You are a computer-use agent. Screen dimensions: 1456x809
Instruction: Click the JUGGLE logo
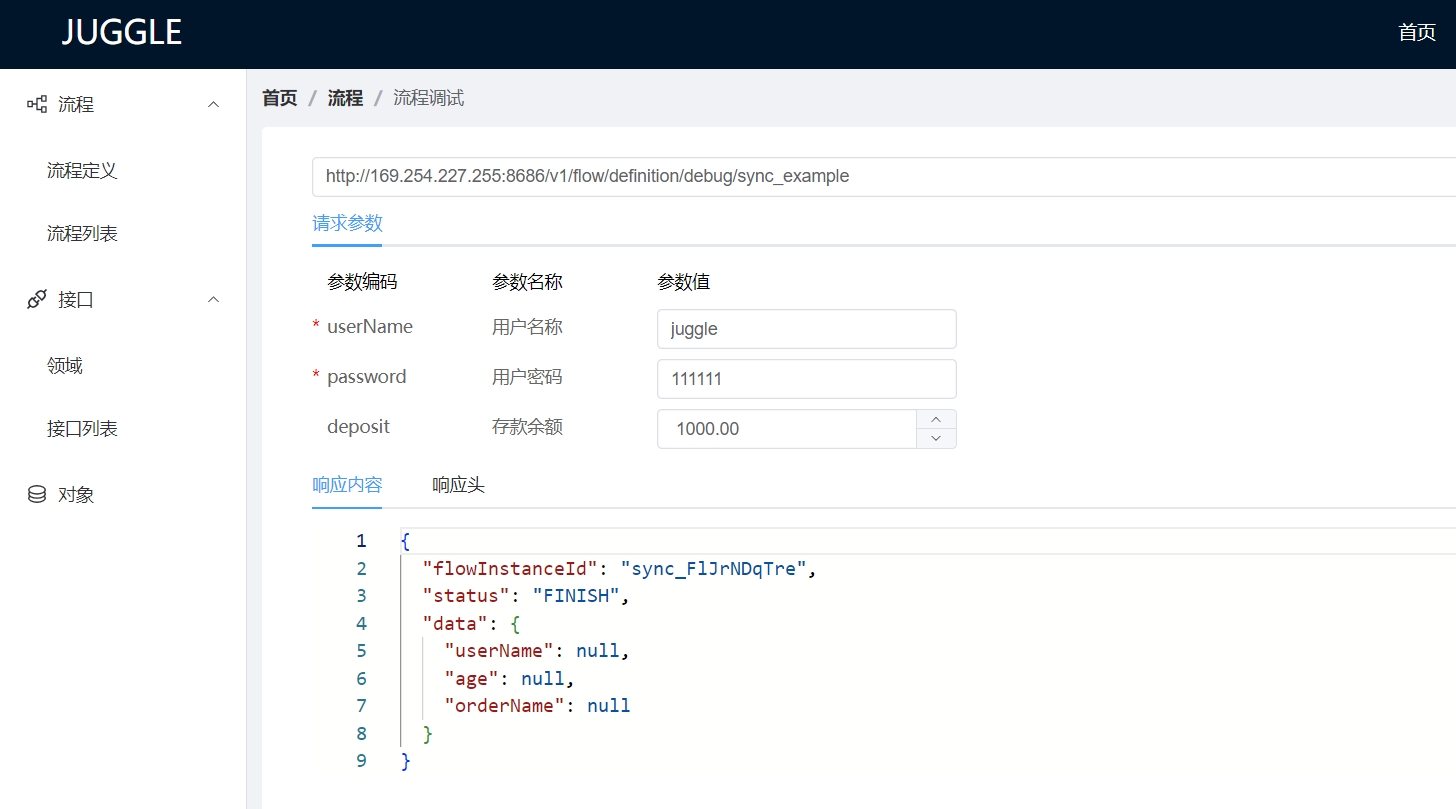point(122,33)
